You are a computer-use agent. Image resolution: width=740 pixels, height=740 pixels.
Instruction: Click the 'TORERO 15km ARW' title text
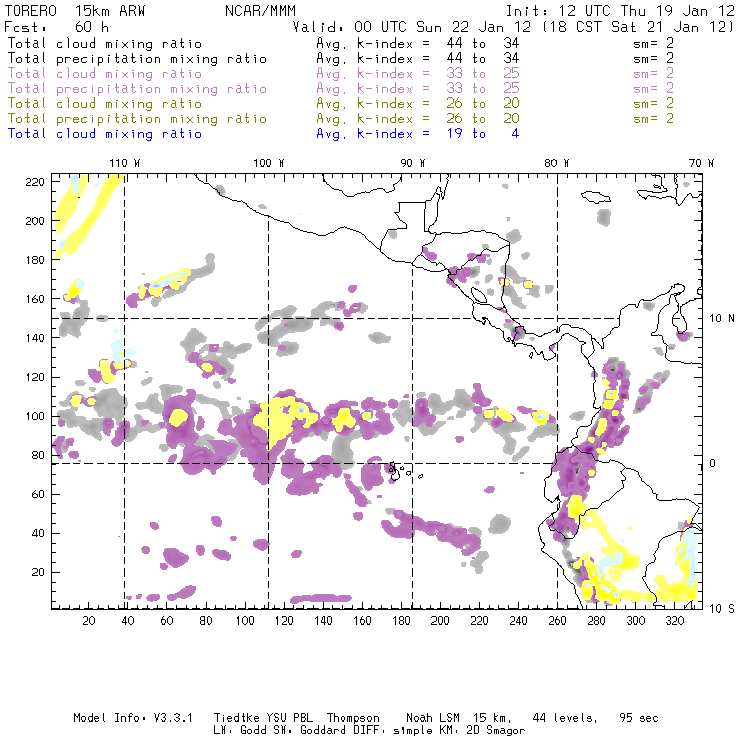[x=75, y=11]
